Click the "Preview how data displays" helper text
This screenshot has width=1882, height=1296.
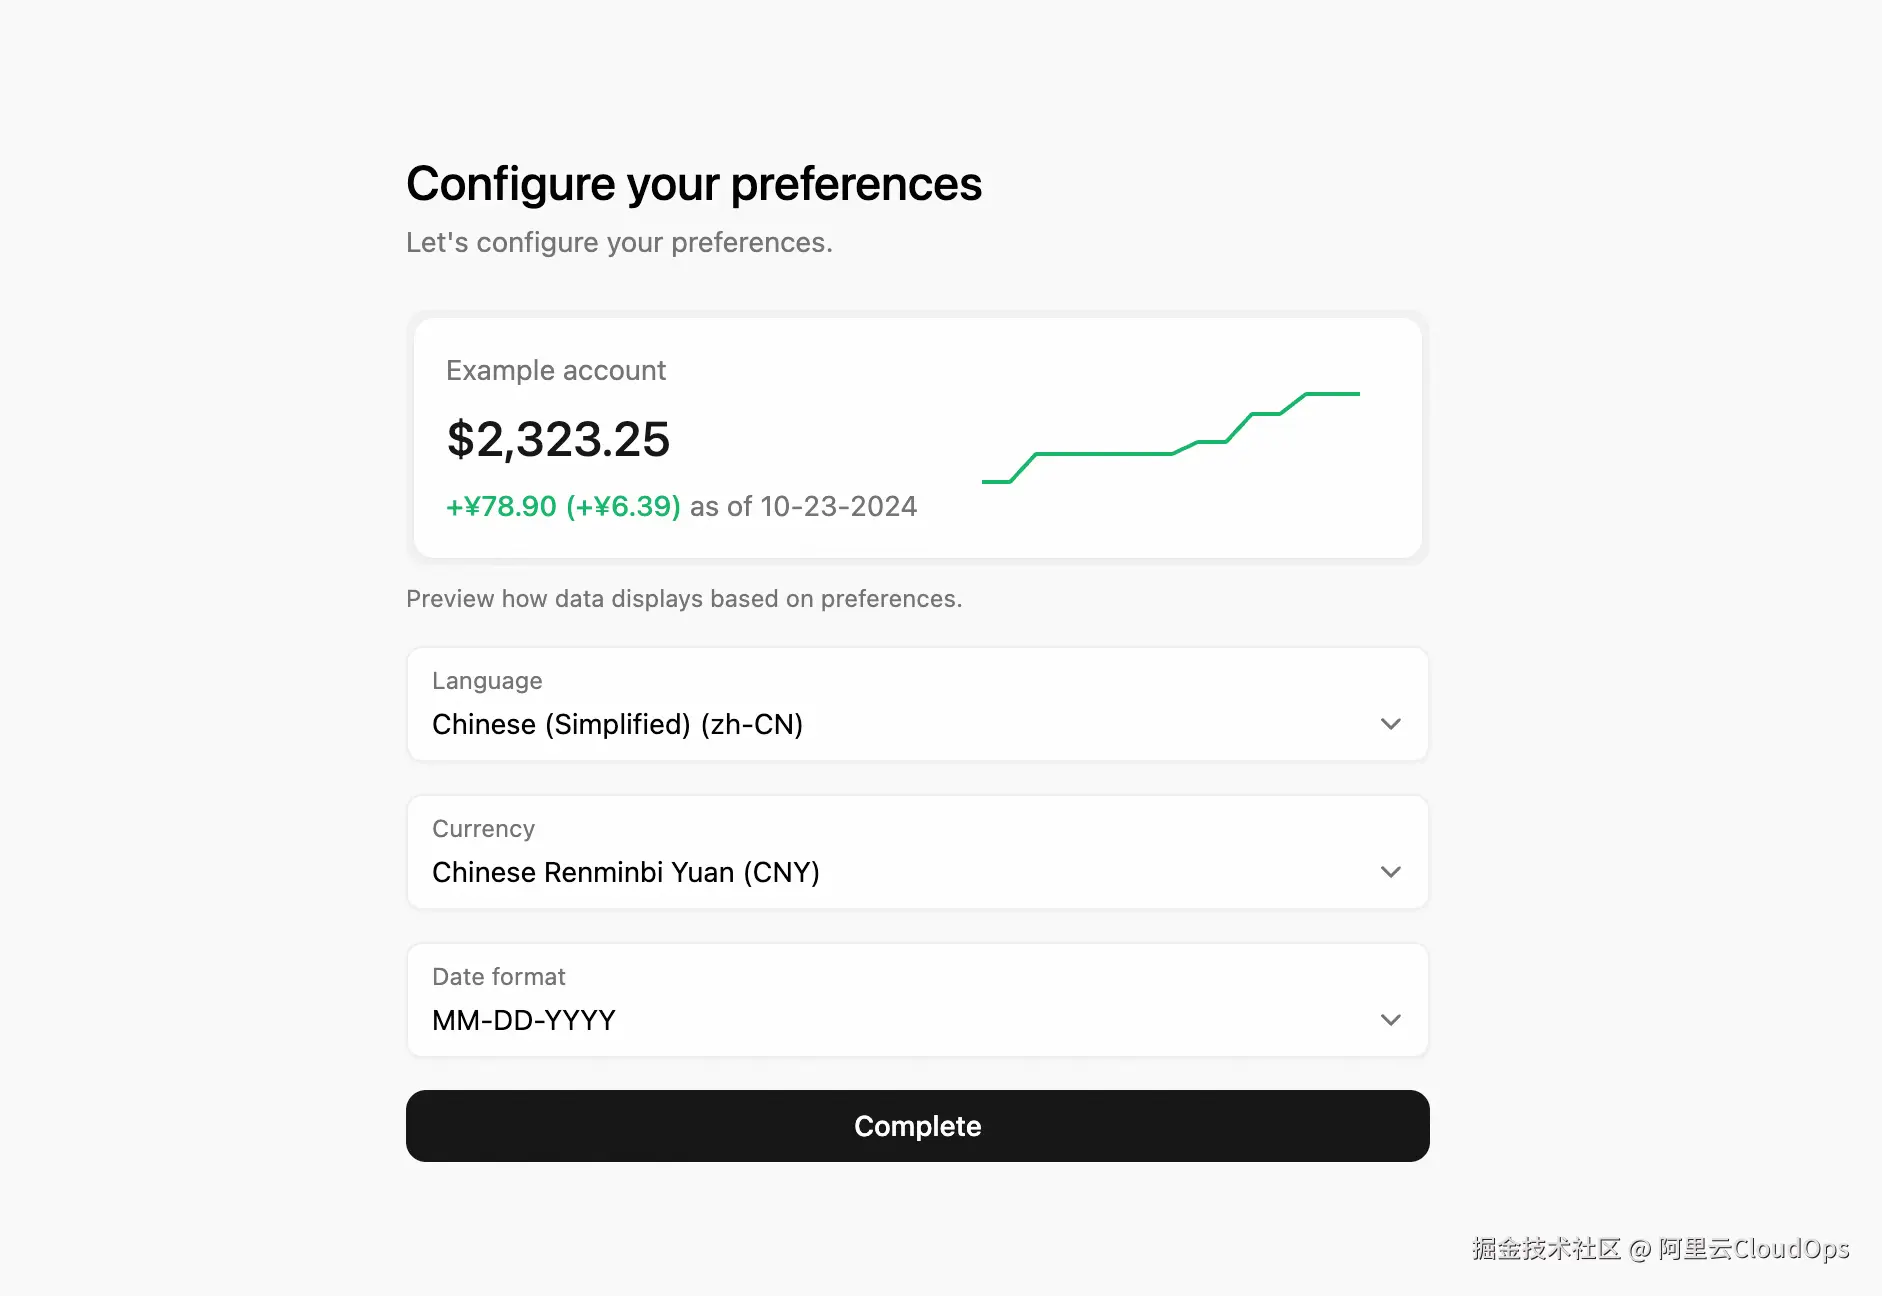[684, 598]
